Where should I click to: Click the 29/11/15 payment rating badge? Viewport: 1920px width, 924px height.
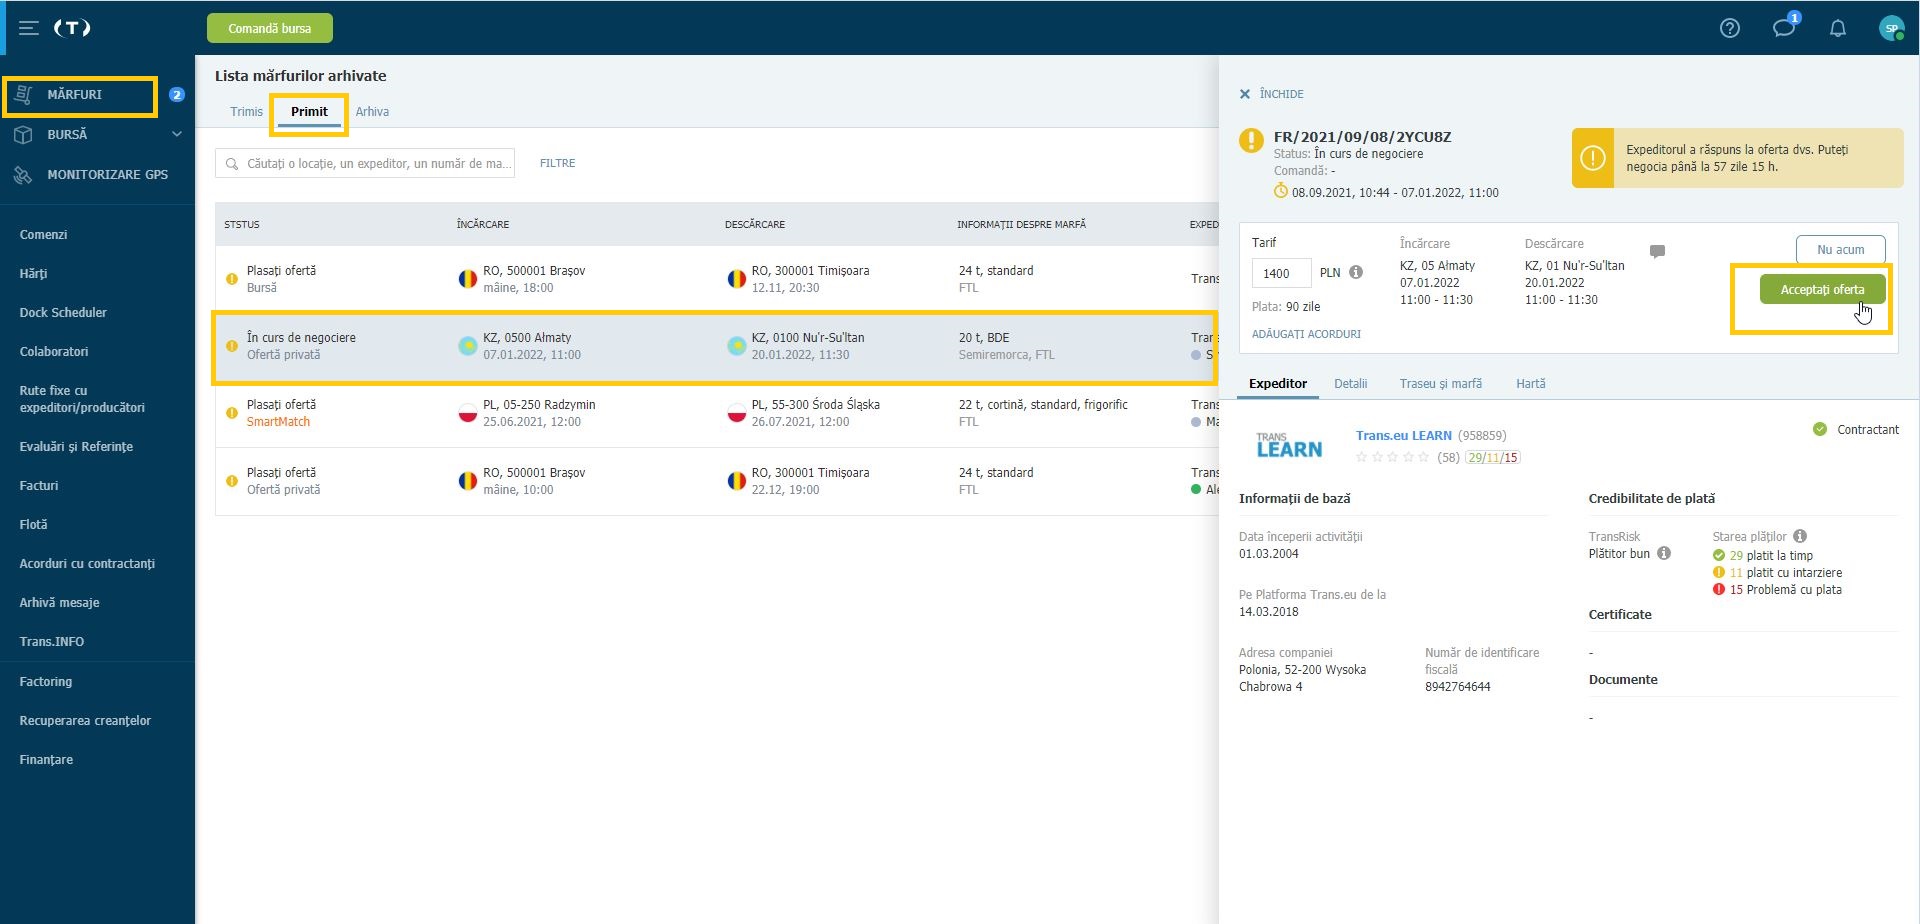tap(1492, 457)
